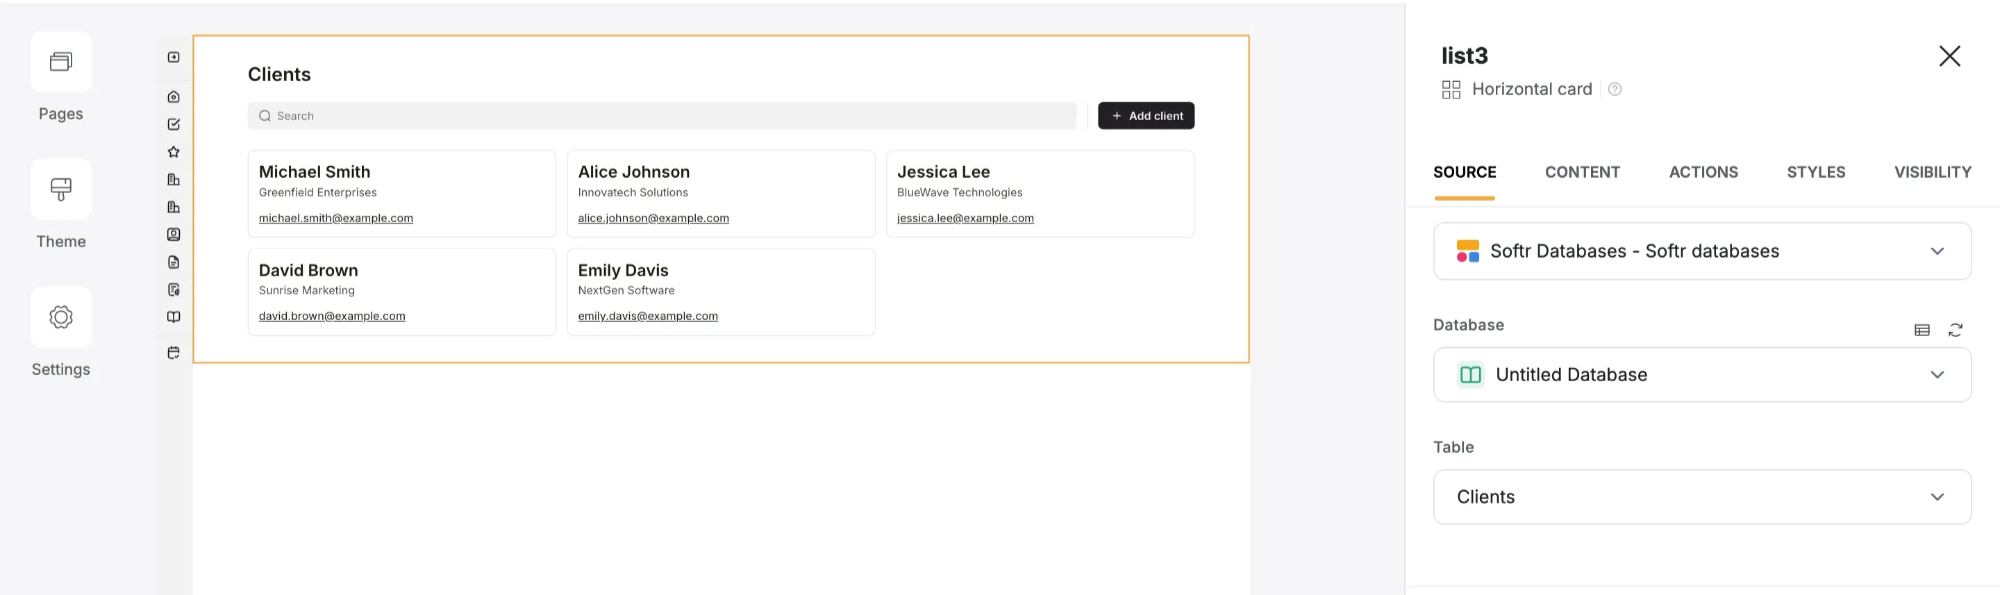Select the locked document page icon

tap(173, 290)
